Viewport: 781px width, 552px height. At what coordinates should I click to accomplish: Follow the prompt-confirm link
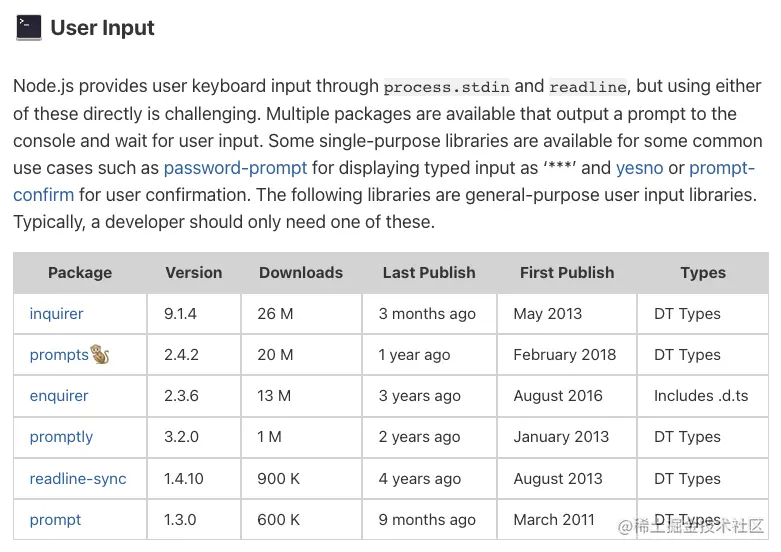[722, 168]
